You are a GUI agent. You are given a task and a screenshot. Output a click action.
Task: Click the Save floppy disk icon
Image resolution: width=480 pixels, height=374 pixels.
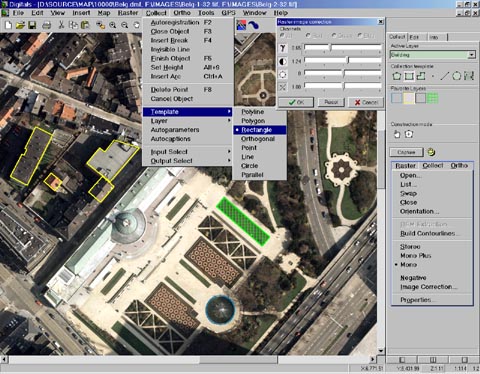[x=32, y=25]
